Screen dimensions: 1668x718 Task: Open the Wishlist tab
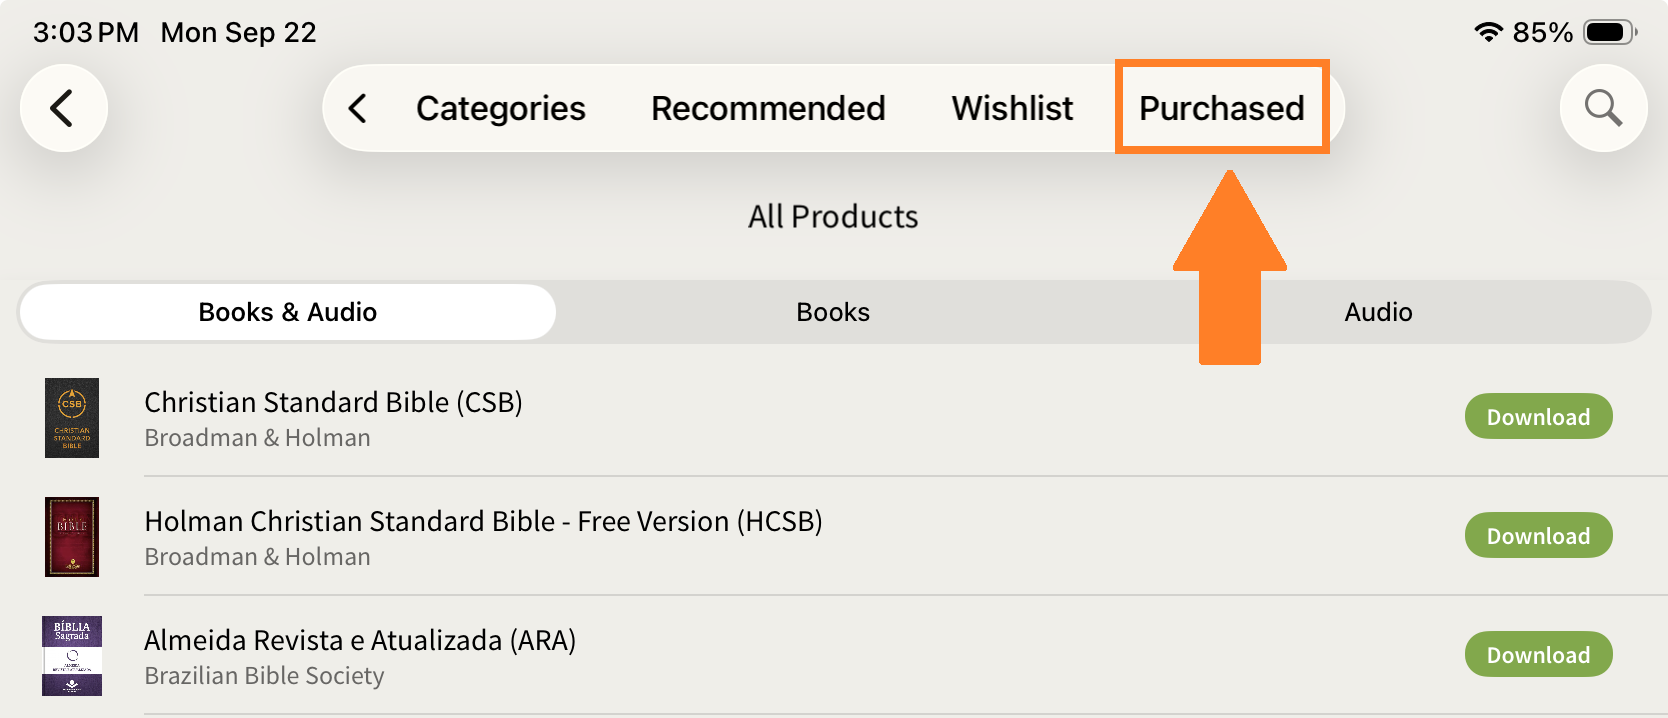pyautogui.click(x=1012, y=108)
